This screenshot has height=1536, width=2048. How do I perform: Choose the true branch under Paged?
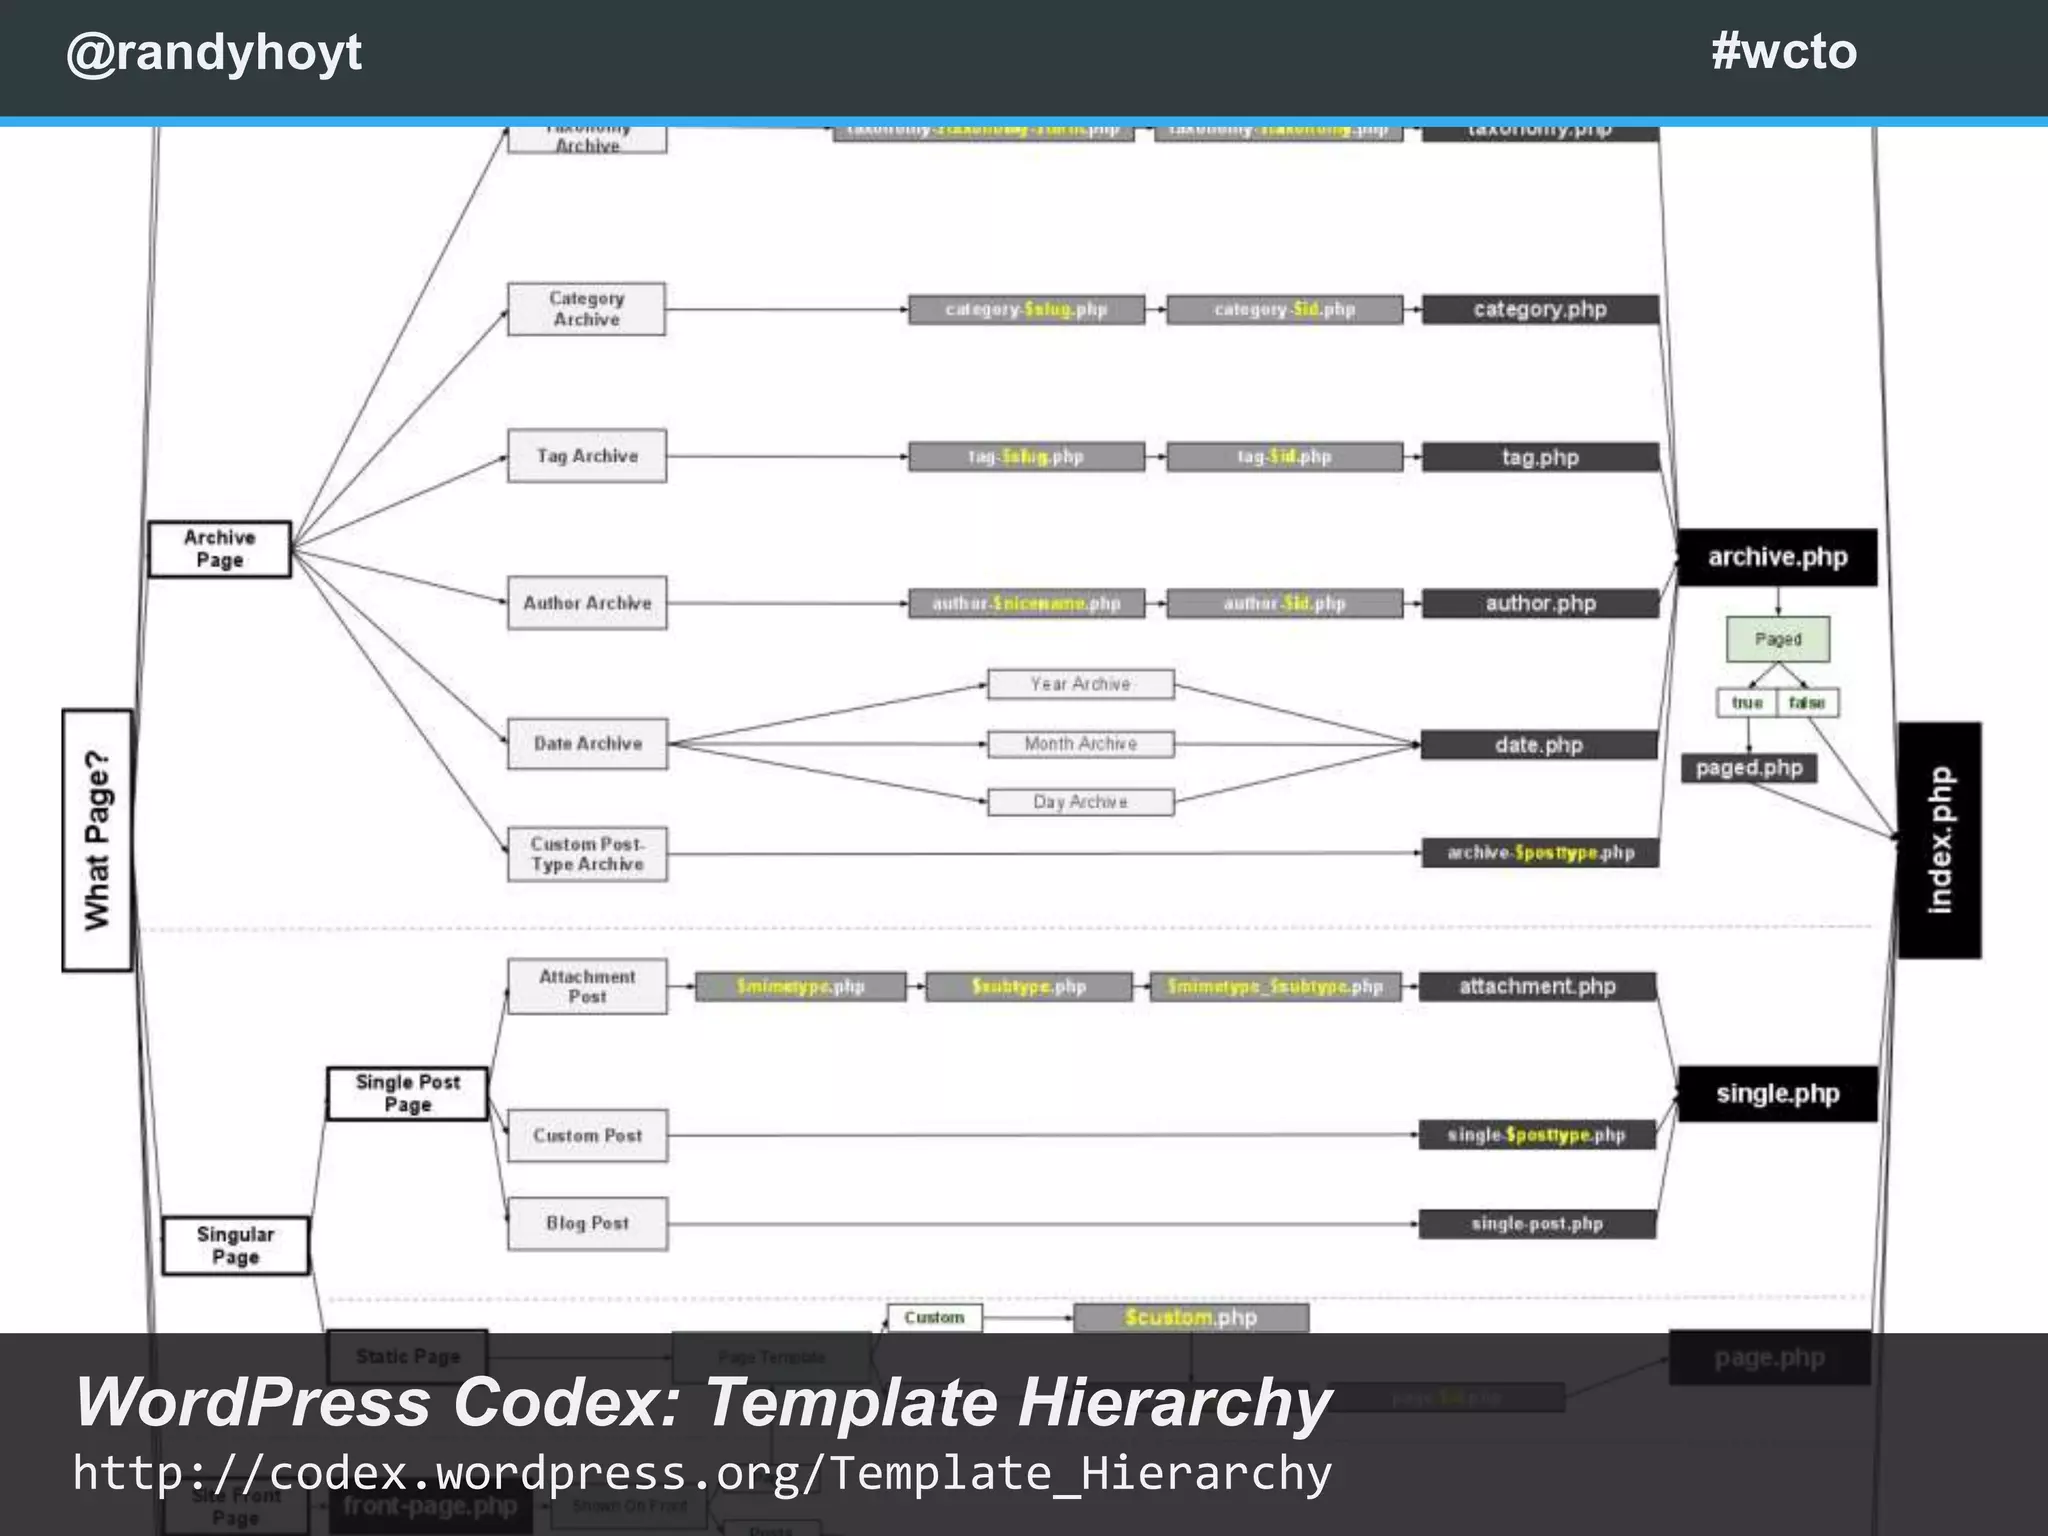[x=1747, y=703]
